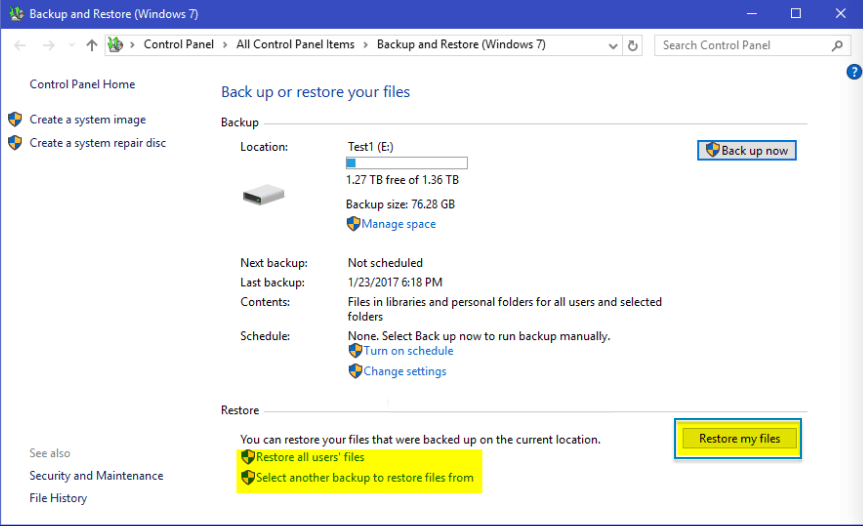
Task: Click Turn on schedule link
Action: tap(408, 351)
